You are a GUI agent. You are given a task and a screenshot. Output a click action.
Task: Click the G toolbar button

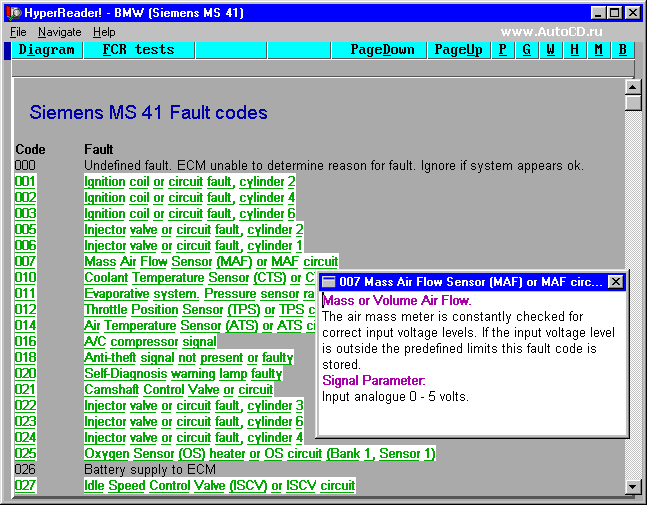(527, 50)
